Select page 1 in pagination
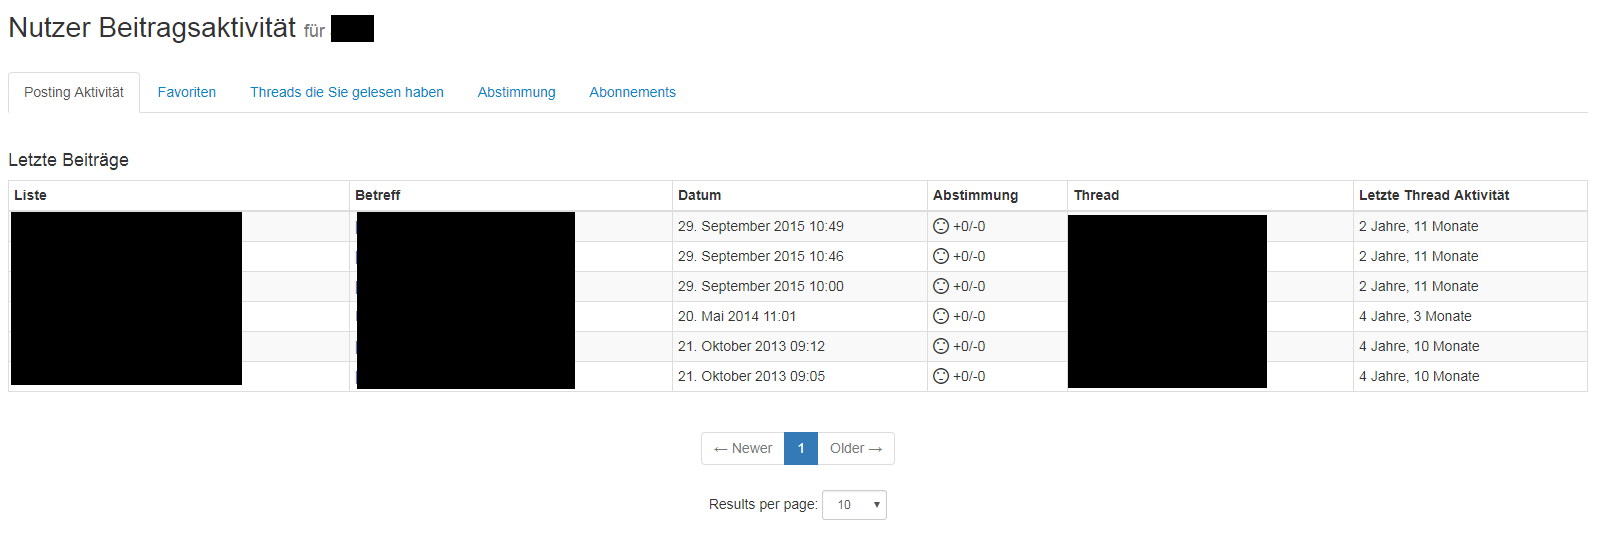 801,449
